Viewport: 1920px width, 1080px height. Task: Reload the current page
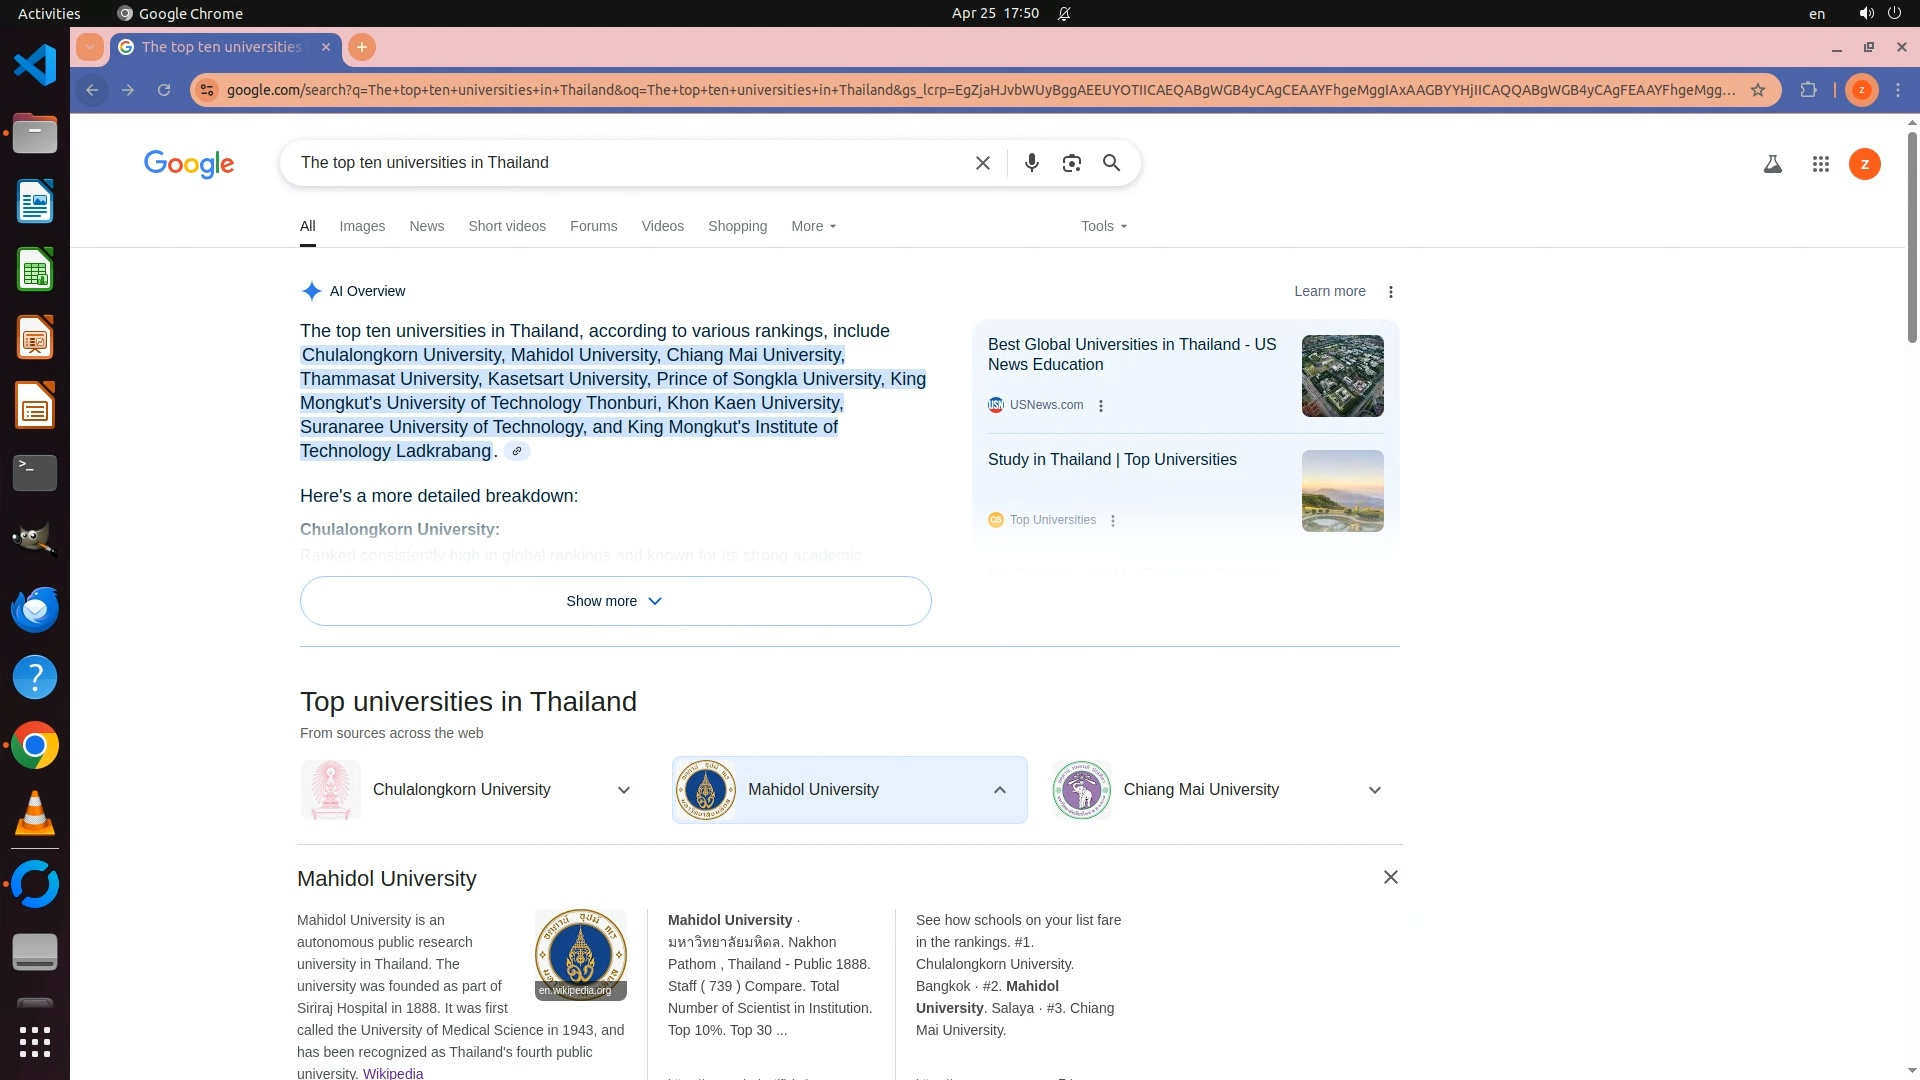164,90
